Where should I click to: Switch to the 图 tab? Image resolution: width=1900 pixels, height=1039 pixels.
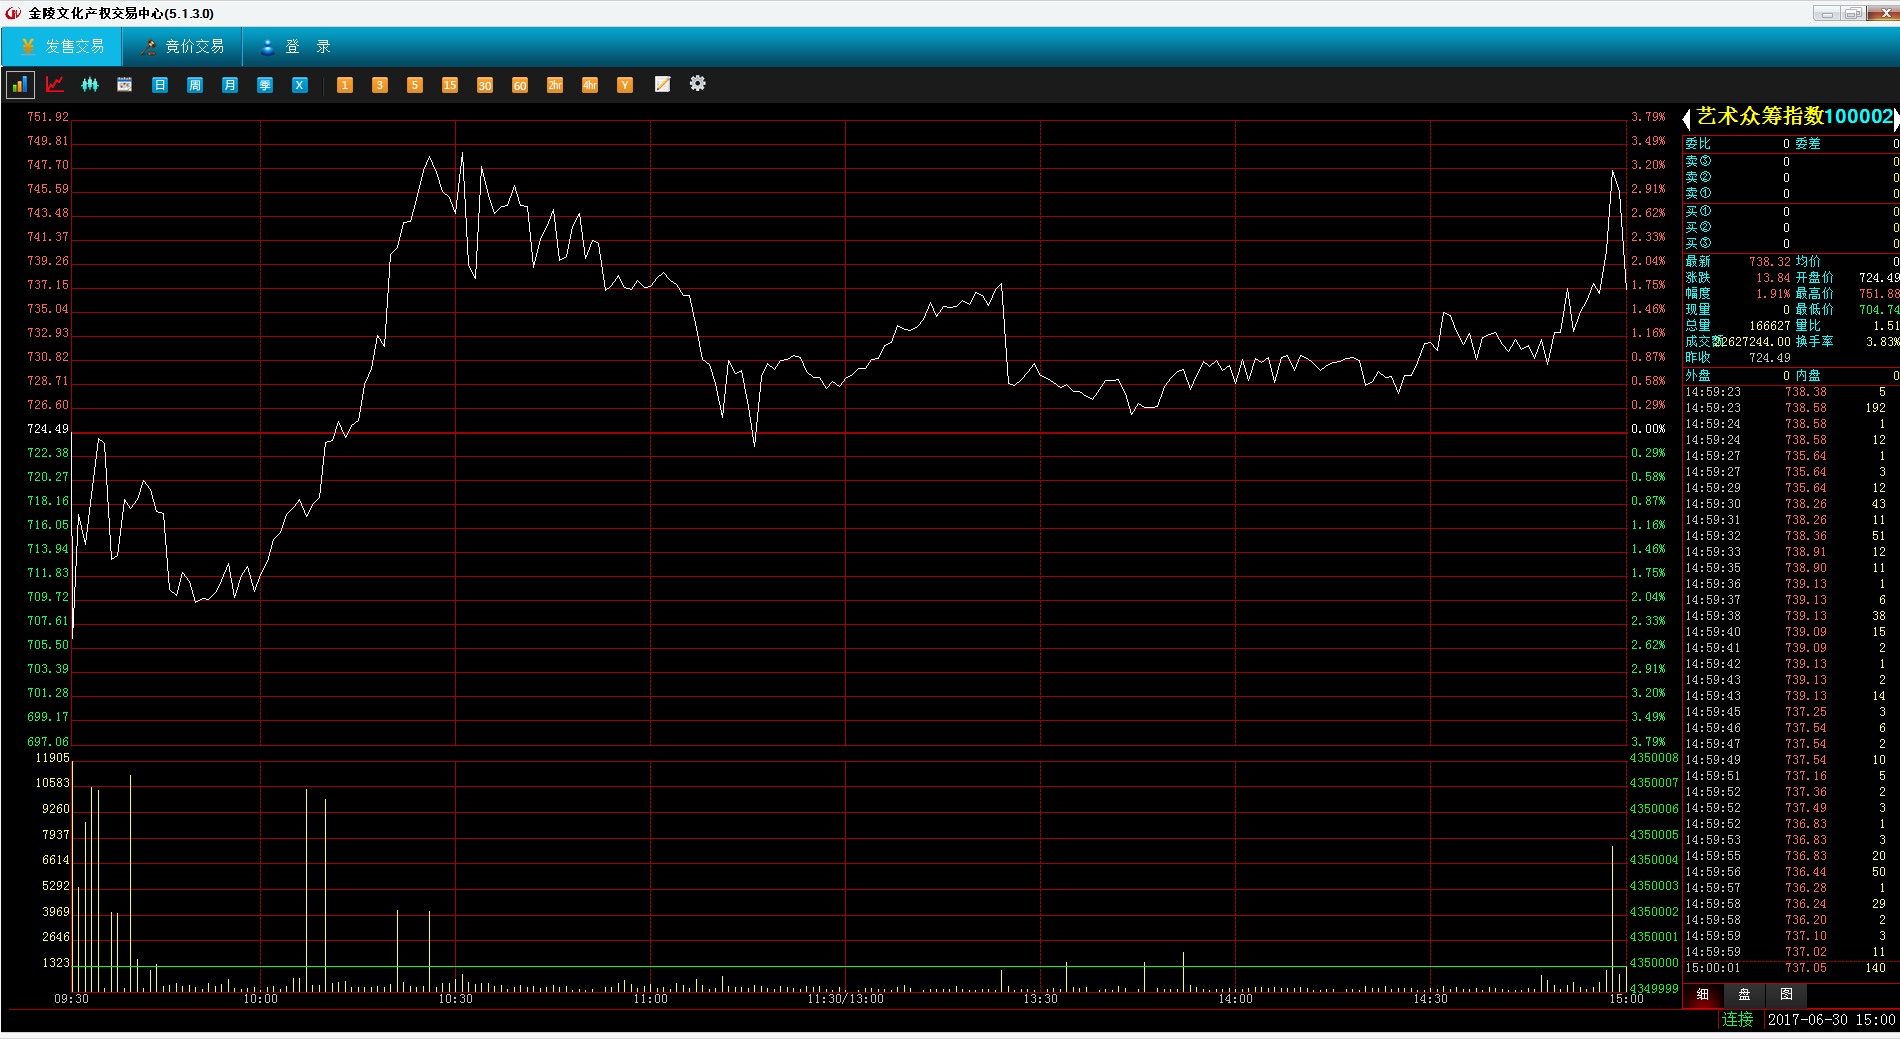pyautogui.click(x=1786, y=995)
